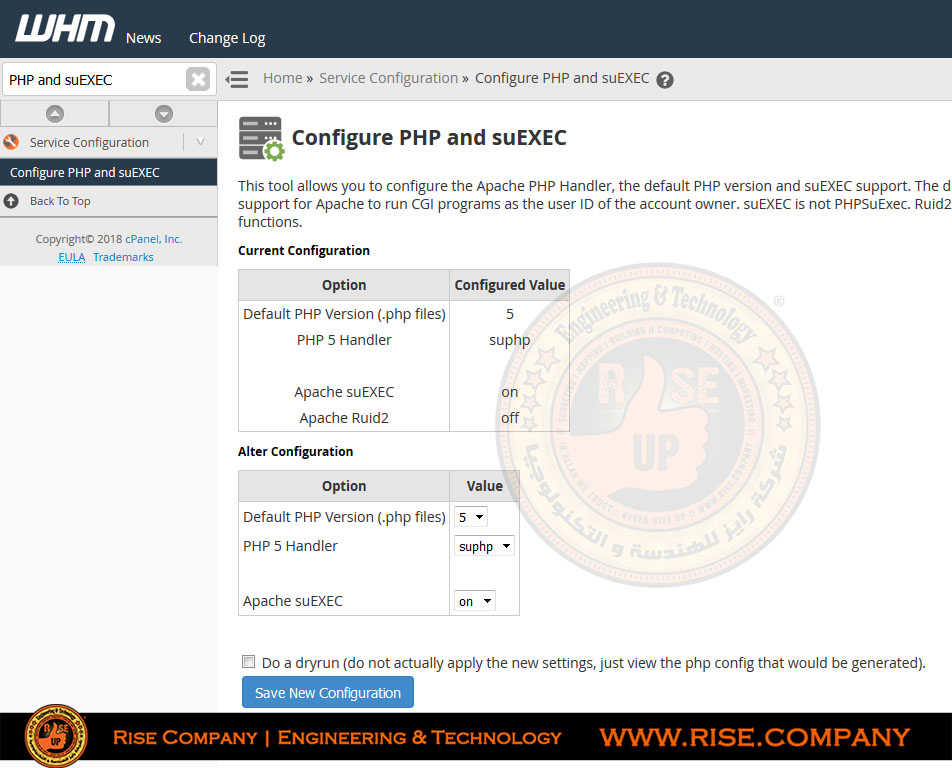Toggle the sidebar menu collapse icon
Viewport: 952px width, 768px height.
[x=237, y=79]
